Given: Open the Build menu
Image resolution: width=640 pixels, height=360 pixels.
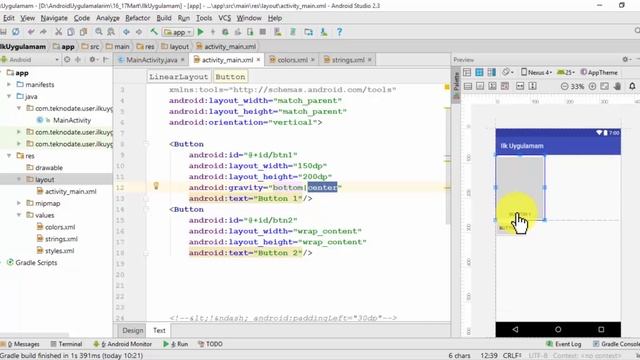Looking at the screenshot, I should coord(164,18).
